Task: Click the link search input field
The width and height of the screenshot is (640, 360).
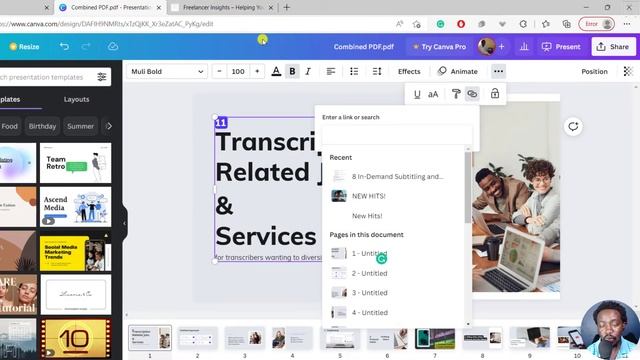Action: (x=397, y=135)
